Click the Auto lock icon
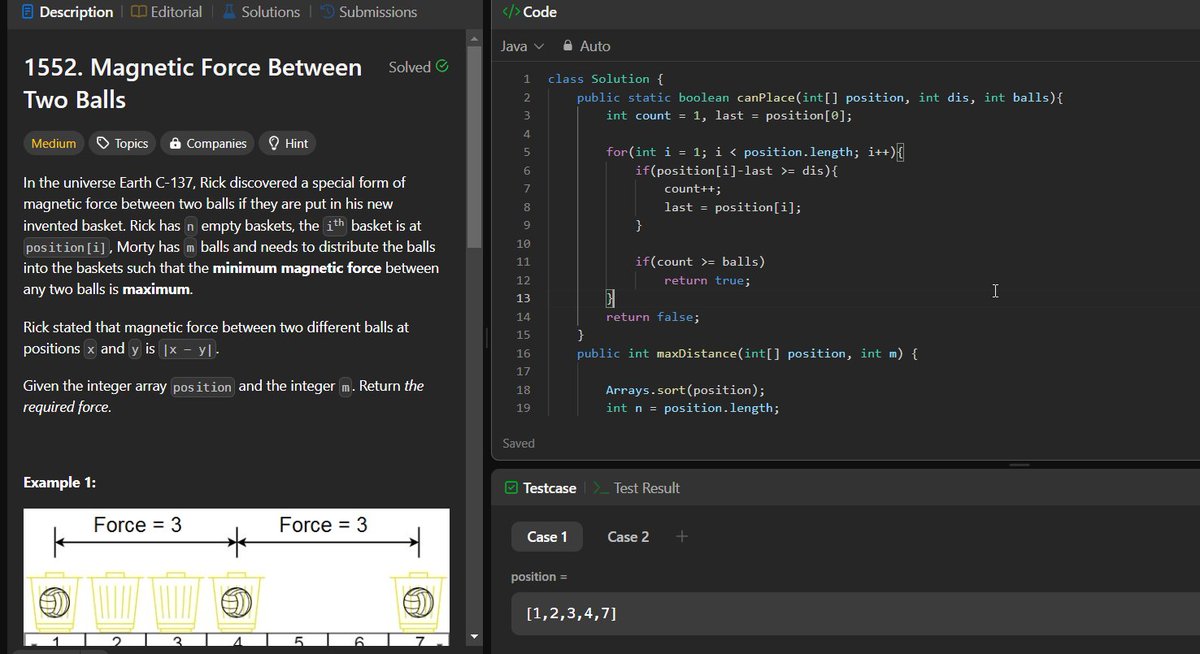 [x=566, y=46]
